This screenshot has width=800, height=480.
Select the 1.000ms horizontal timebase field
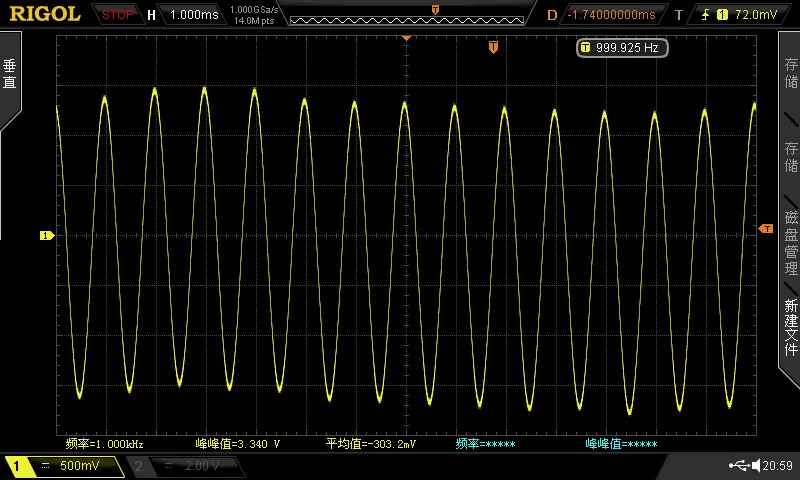pos(194,15)
